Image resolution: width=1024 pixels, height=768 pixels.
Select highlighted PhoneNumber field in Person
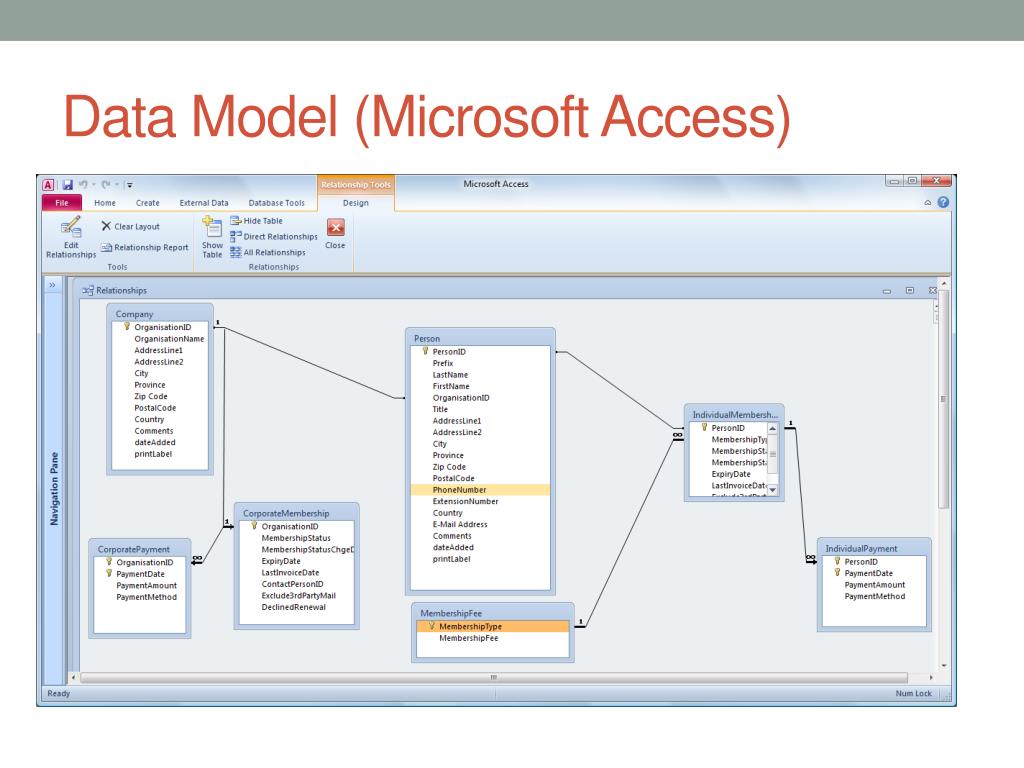(480, 490)
